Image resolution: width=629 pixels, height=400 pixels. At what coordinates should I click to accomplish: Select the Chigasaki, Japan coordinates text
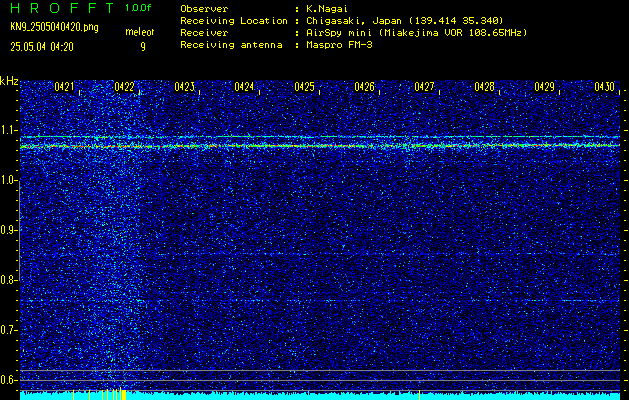point(405,20)
